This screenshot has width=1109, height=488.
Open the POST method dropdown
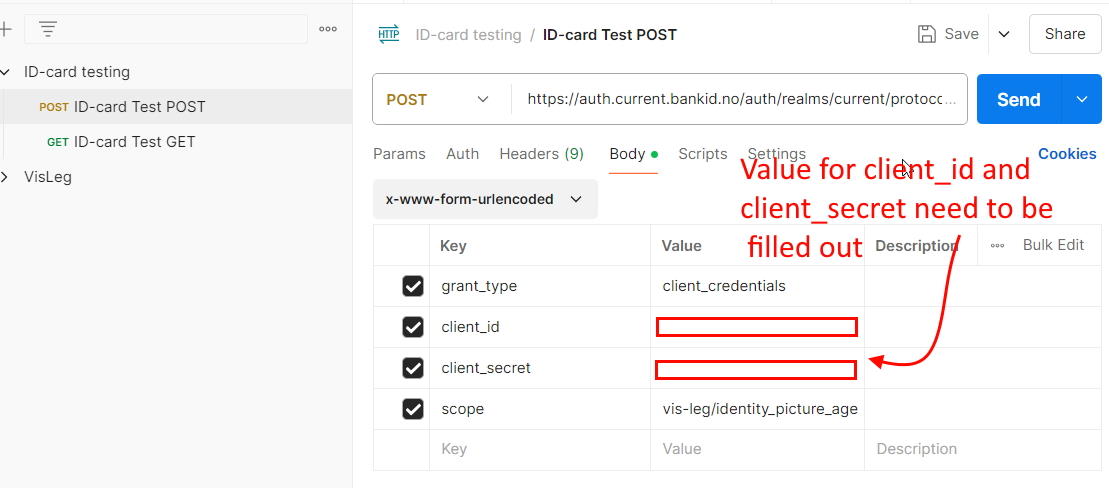coord(441,99)
